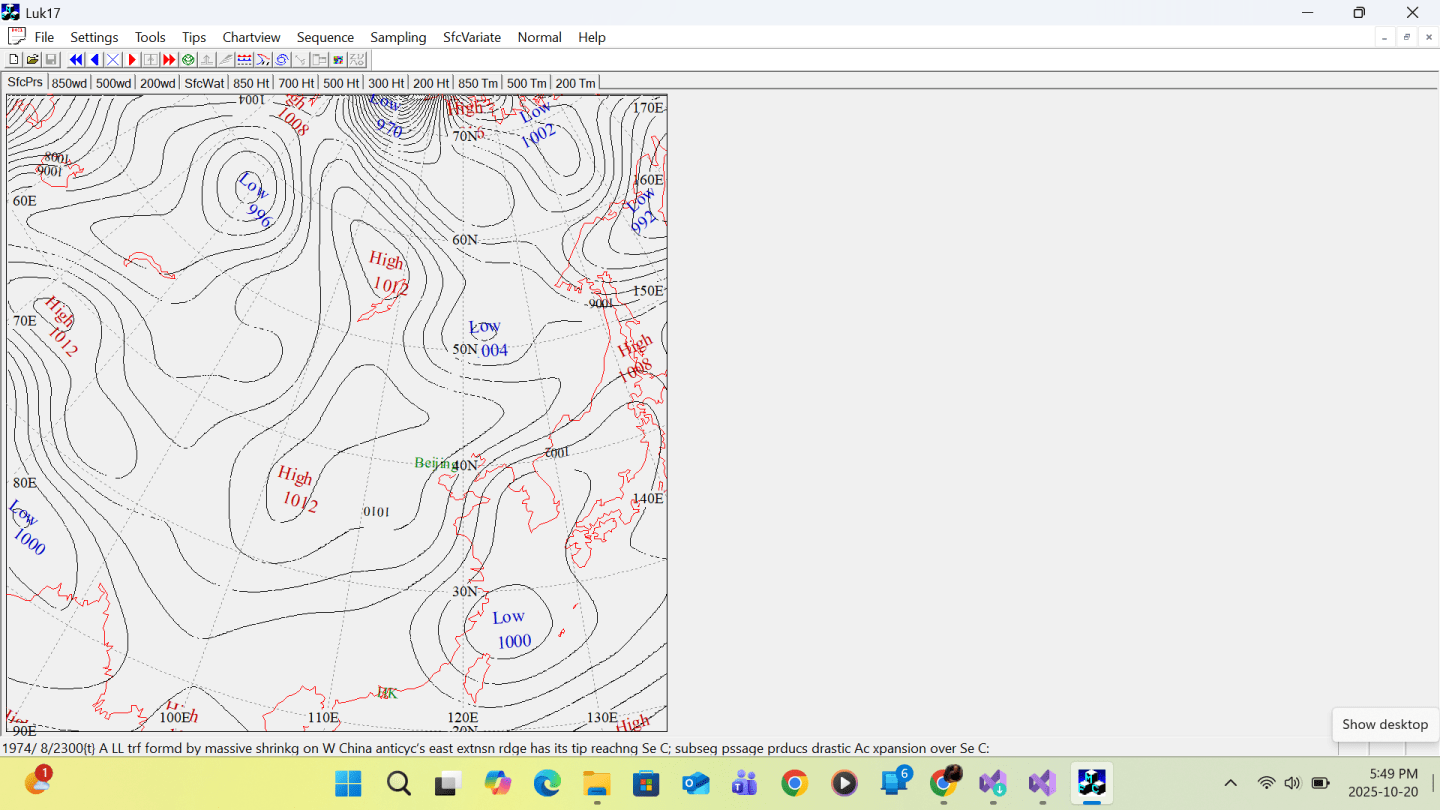Select the SfcWat tab
This screenshot has width=1440, height=810.
pyautogui.click(x=204, y=83)
